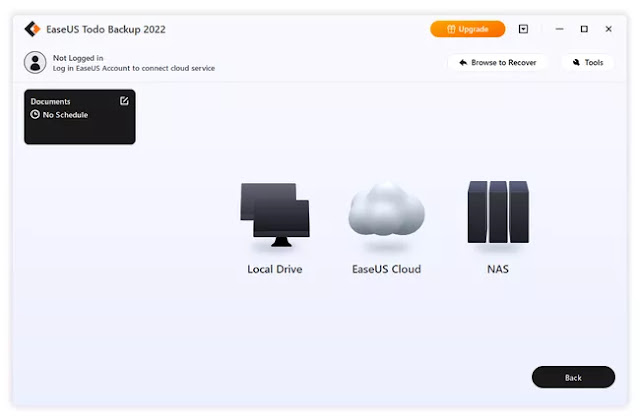
Task: Open Browse to Recover
Action: 498,62
